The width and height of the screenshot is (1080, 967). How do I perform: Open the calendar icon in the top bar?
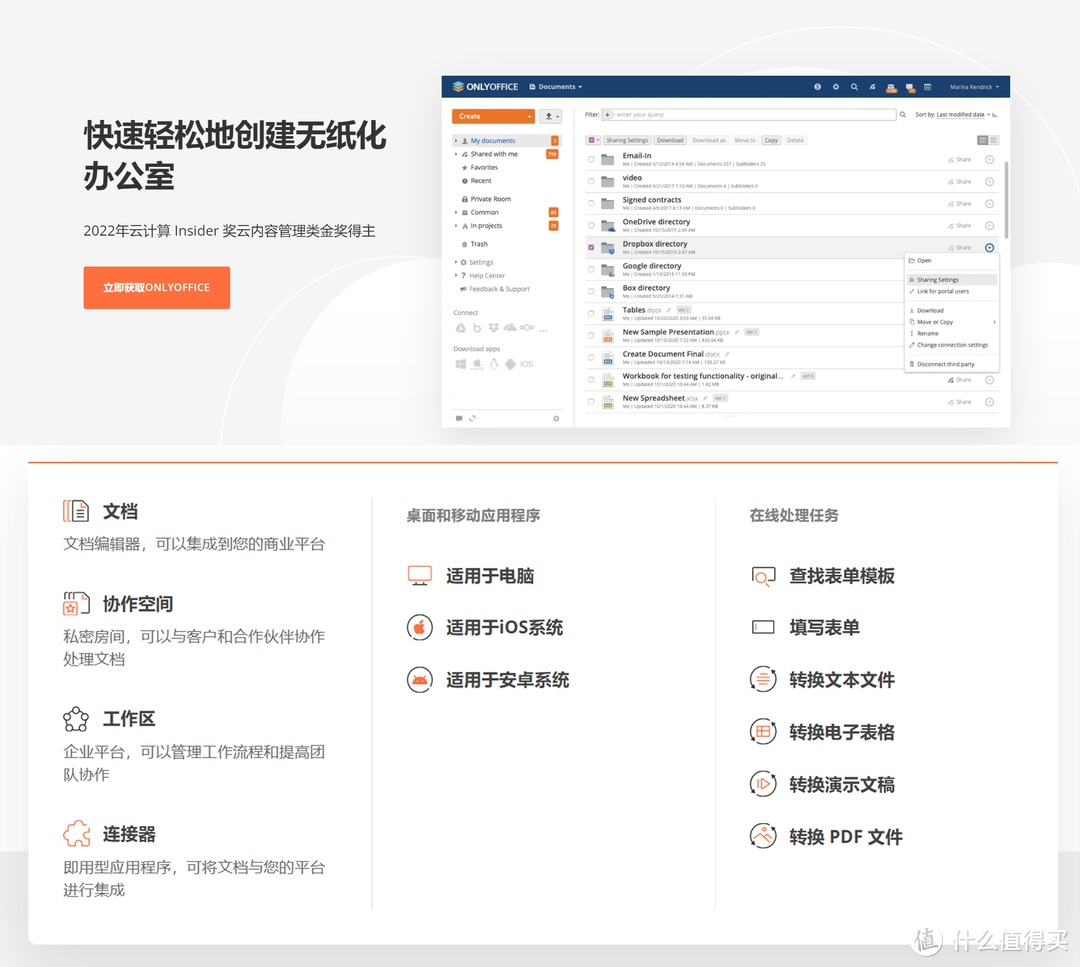pyautogui.click(x=928, y=87)
